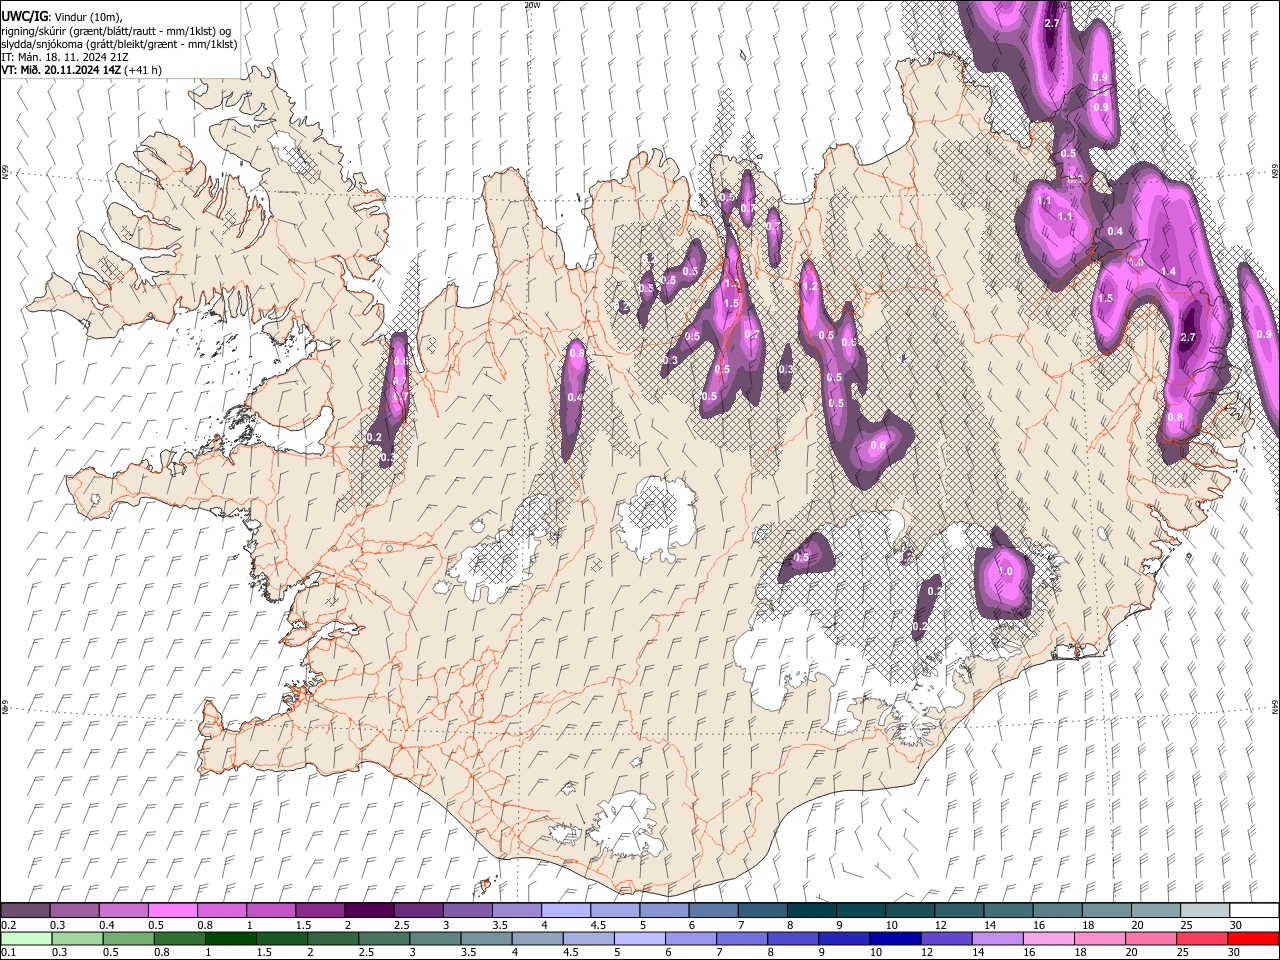Pick the white 30 swatch in upper legend row
The width and height of the screenshot is (1280, 960).
(x=1253, y=910)
